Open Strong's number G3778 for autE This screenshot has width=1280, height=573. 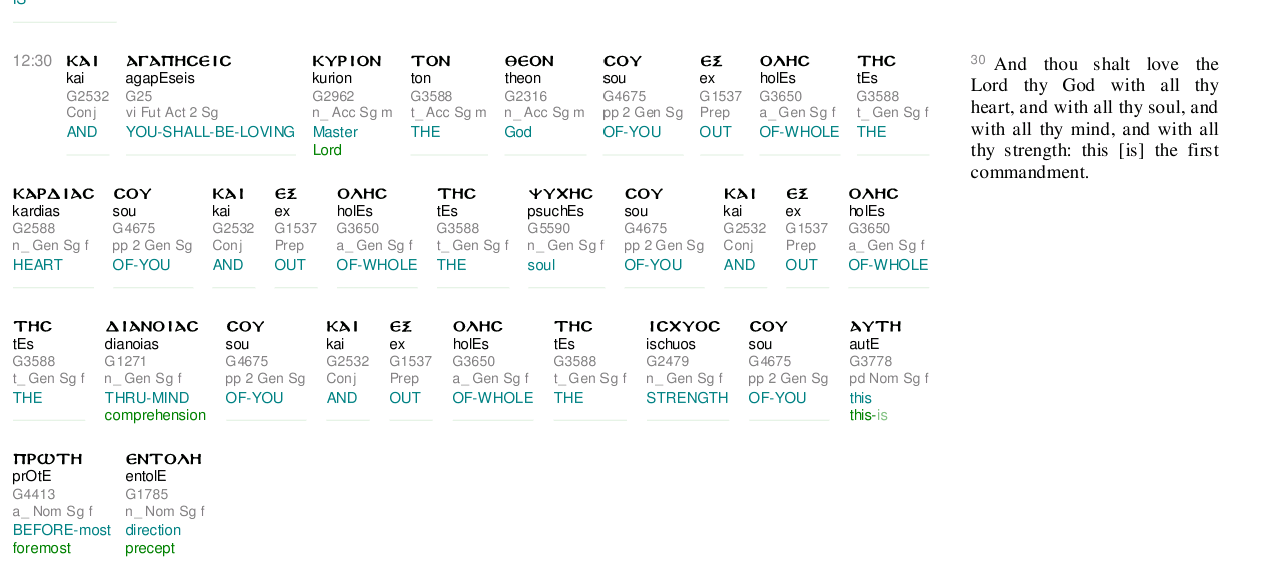pyautogui.click(x=870, y=361)
